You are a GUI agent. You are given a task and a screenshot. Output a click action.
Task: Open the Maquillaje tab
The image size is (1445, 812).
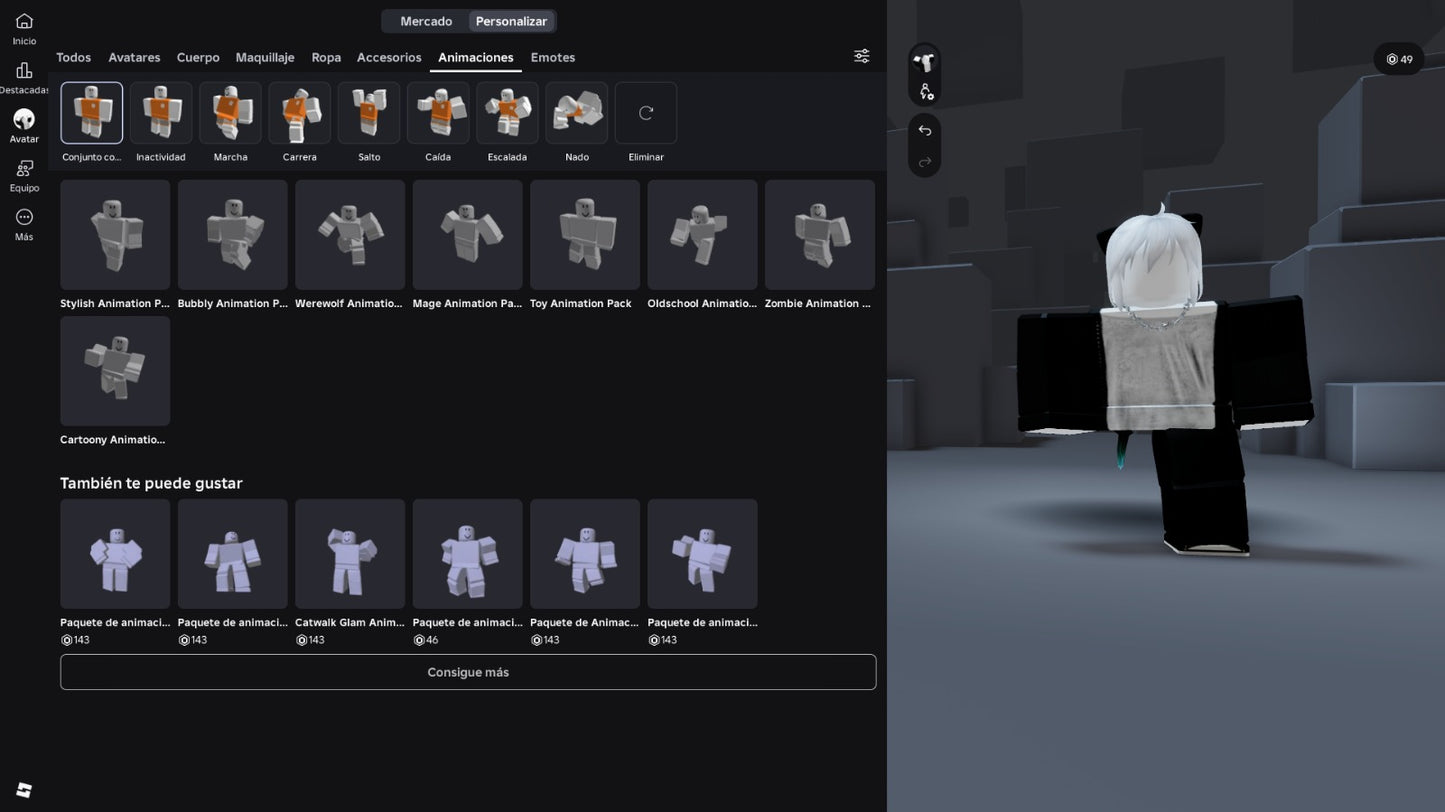coord(265,57)
